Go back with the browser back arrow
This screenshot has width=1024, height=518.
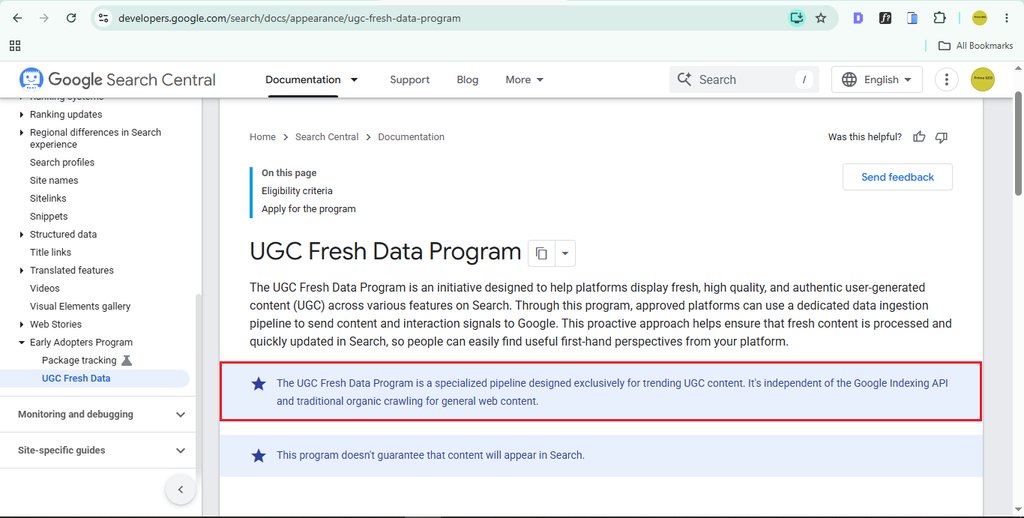coord(17,18)
